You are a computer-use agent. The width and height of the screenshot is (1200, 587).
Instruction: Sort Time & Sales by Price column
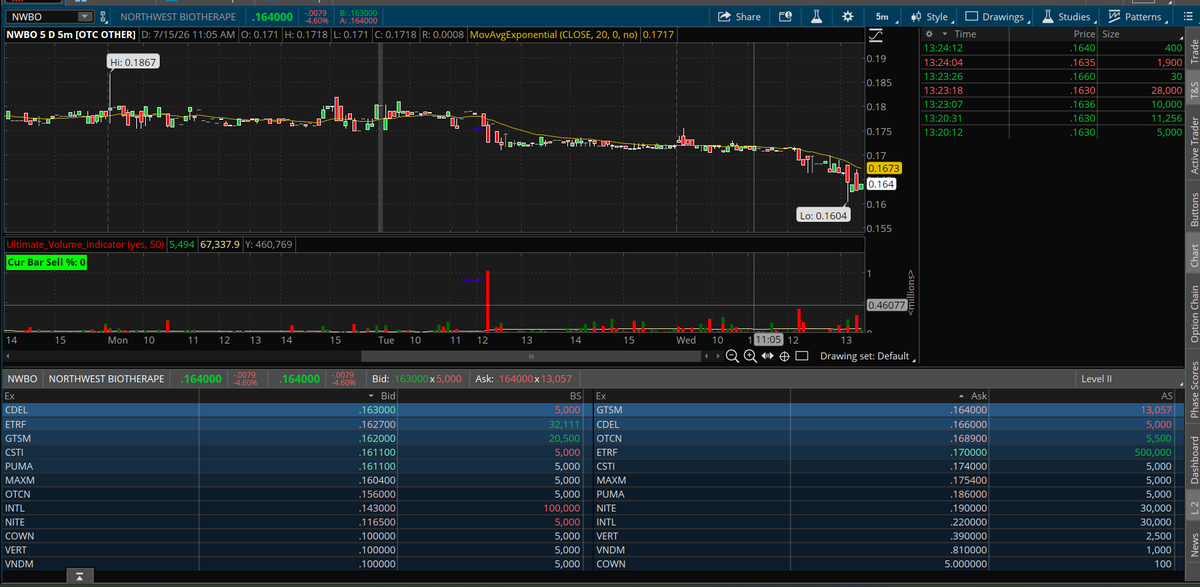pos(1084,34)
